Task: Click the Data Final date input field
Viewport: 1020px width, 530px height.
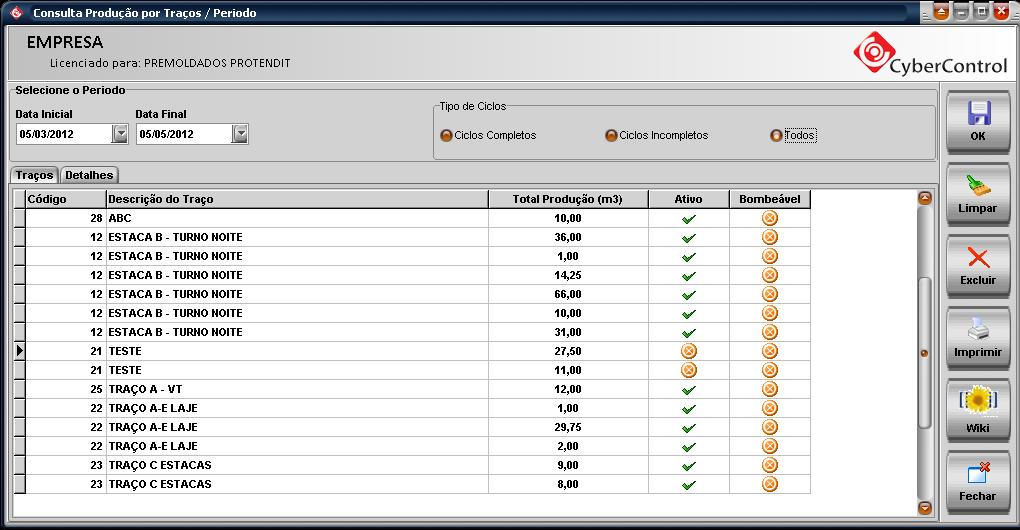Action: 184,134
